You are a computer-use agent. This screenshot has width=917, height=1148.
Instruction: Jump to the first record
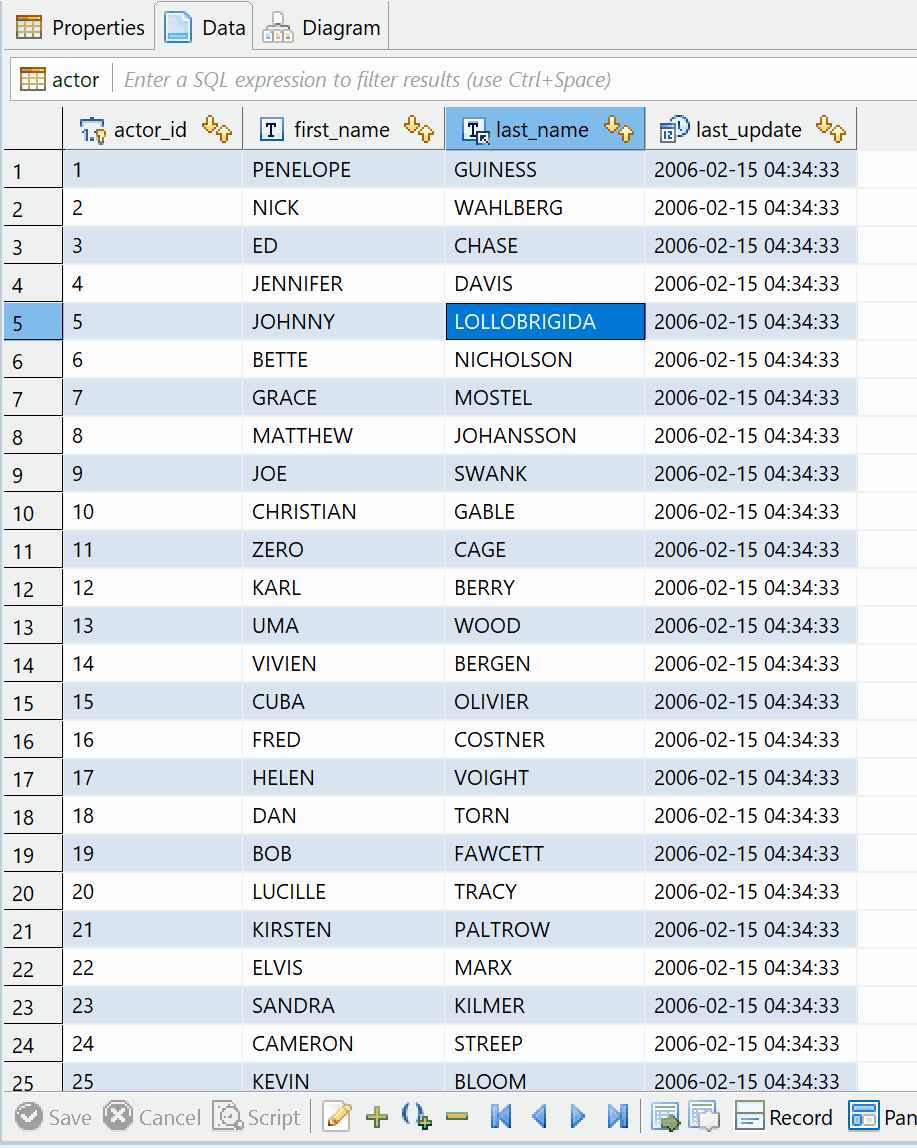501,1117
